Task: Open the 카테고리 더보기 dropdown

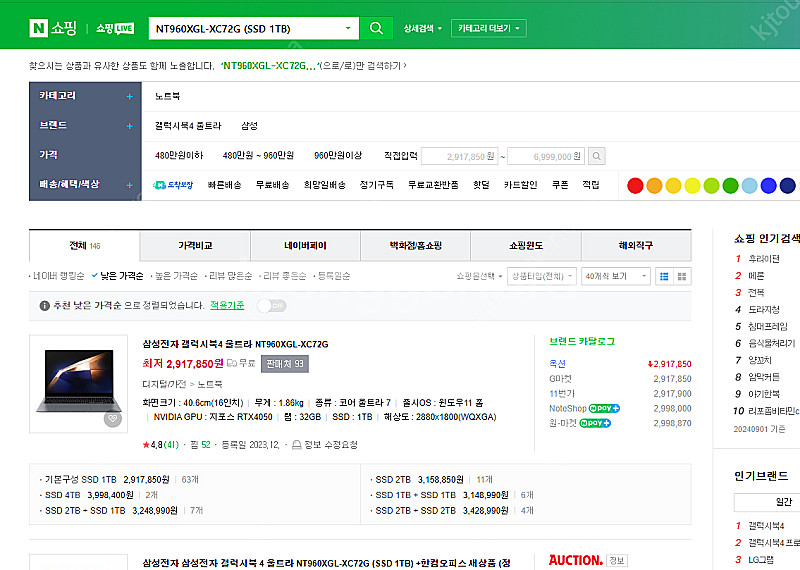Action: pyautogui.click(x=489, y=28)
